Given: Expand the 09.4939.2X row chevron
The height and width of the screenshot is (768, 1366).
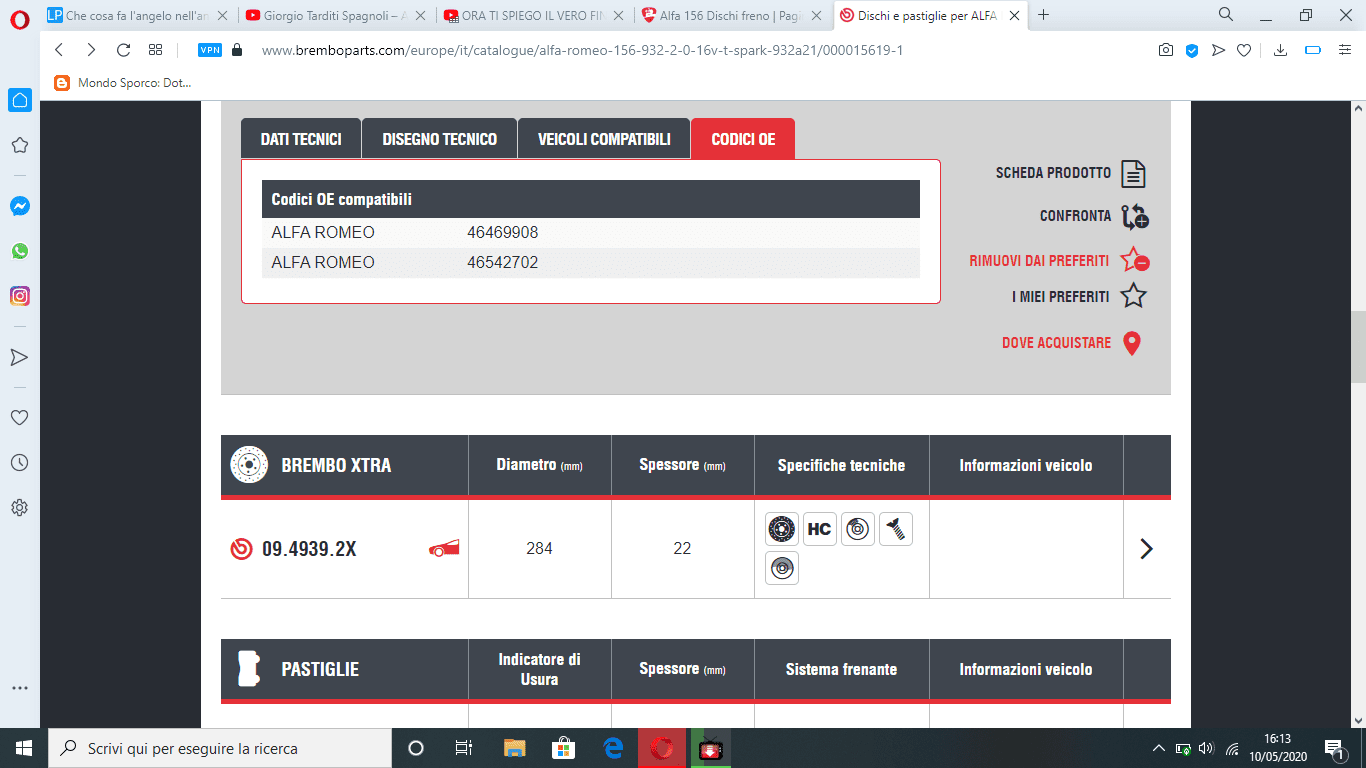Looking at the screenshot, I should click(1147, 548).
